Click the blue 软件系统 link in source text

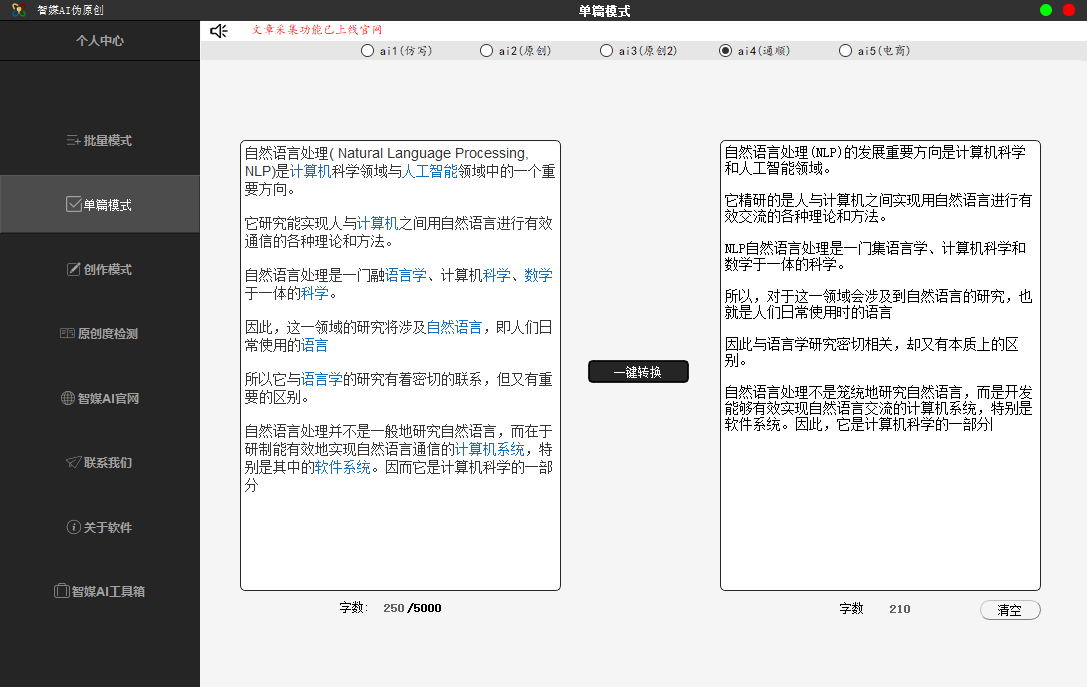[x=342, y=467]
